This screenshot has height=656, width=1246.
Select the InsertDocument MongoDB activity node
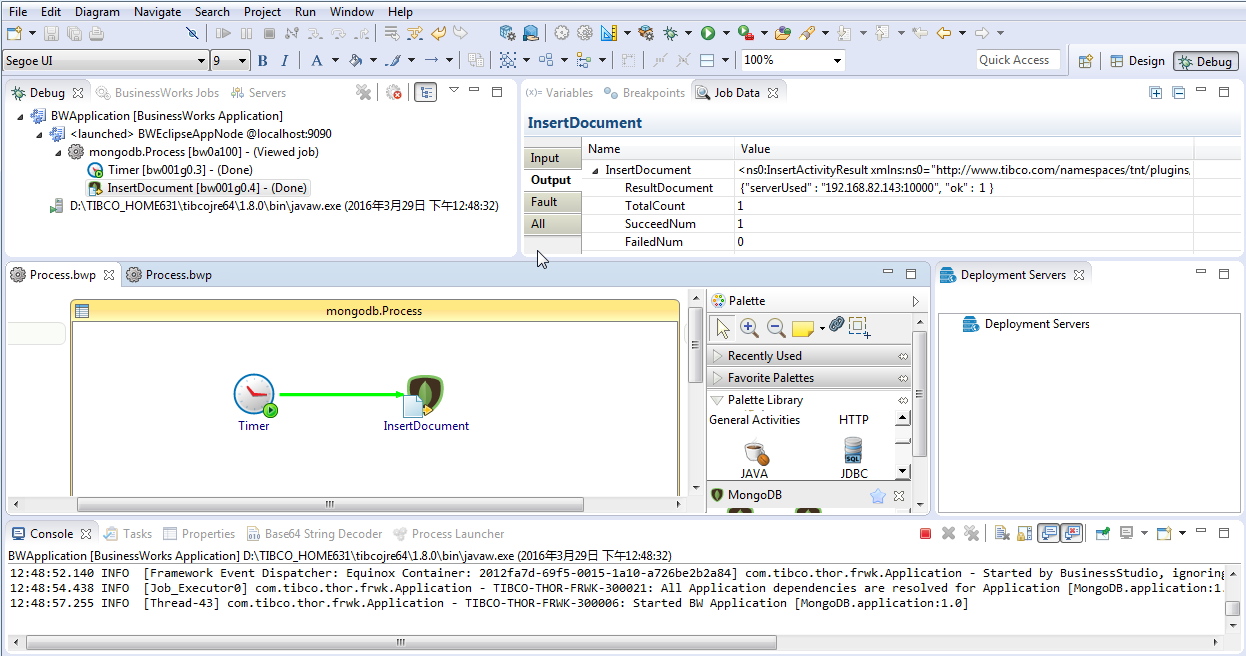pos(425,397)
